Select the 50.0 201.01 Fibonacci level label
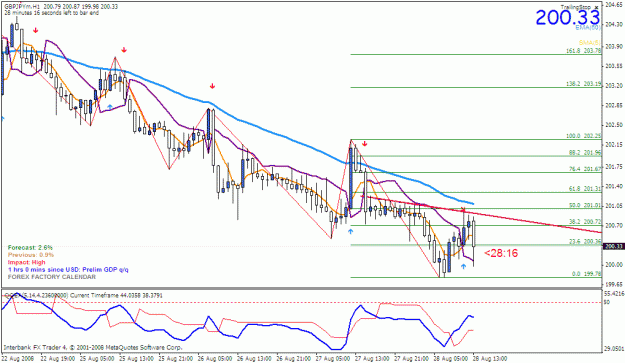 tap(585, 206)
